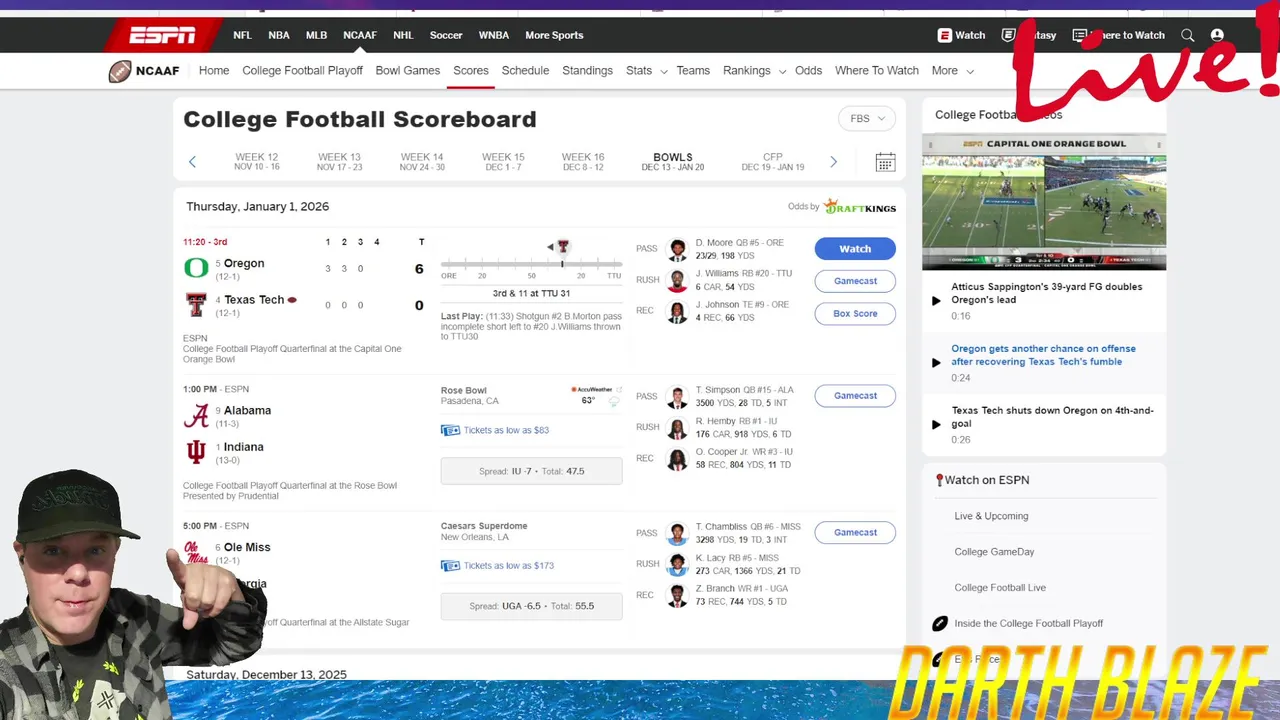Play the Atticus Sappington field goal clip
Viewport: 1280px width, 720px height.
(936, 300)
